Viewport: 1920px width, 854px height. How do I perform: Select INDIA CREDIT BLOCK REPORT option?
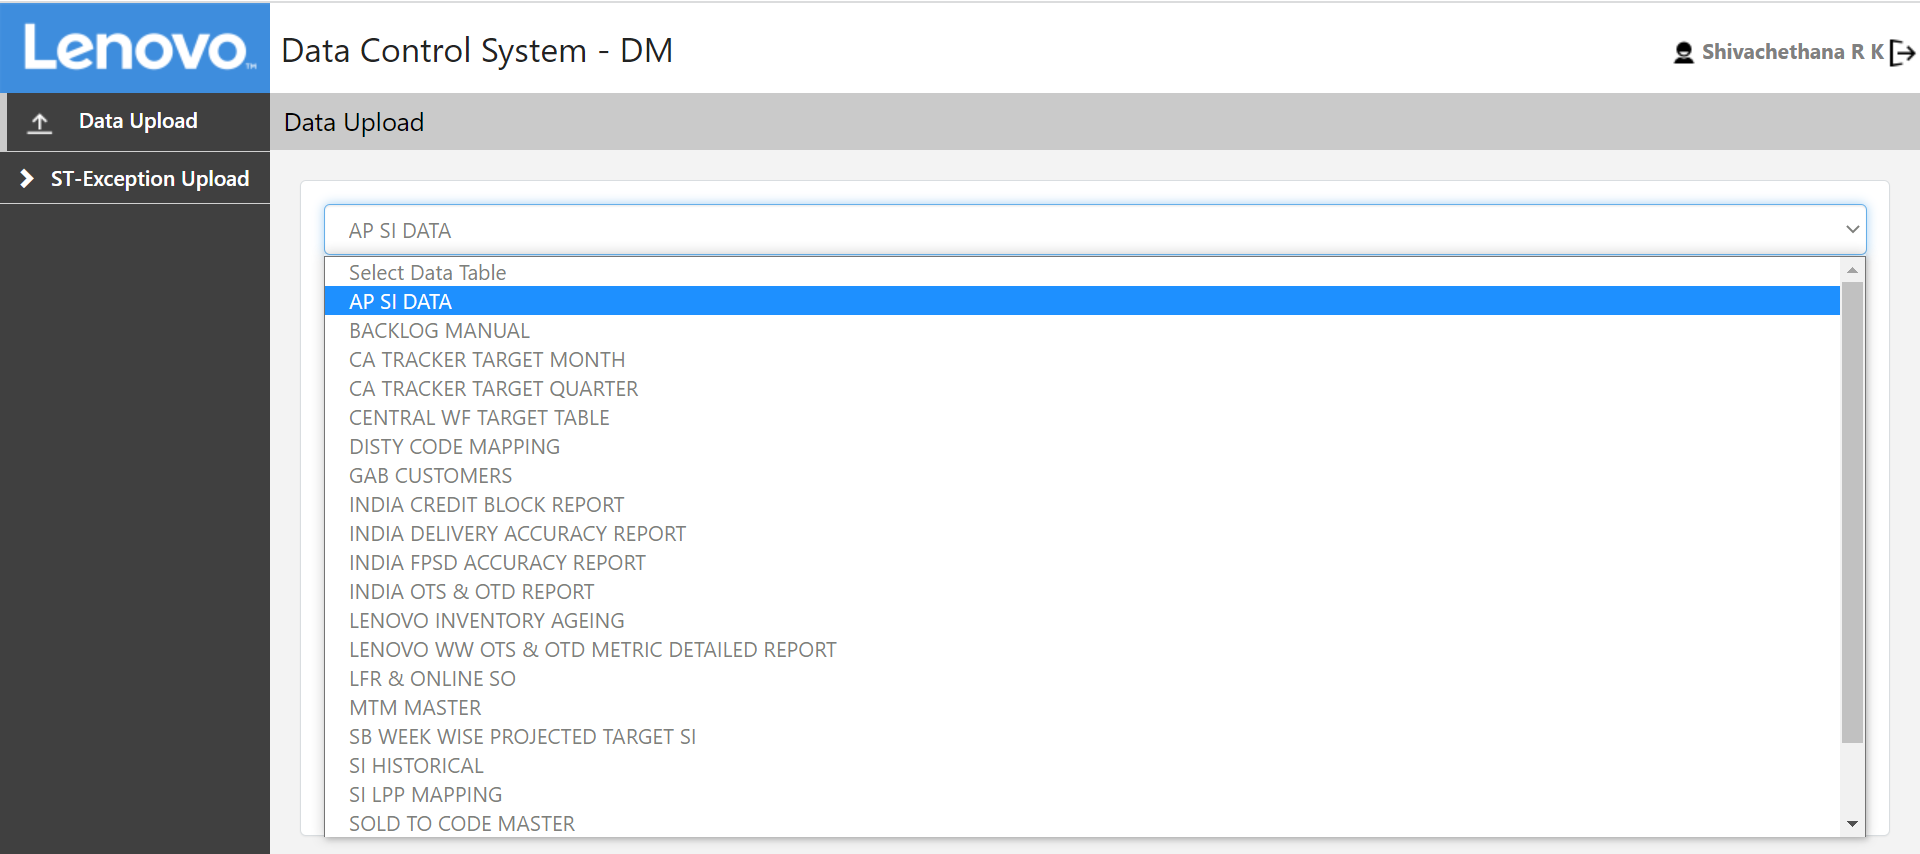[486, 505]
